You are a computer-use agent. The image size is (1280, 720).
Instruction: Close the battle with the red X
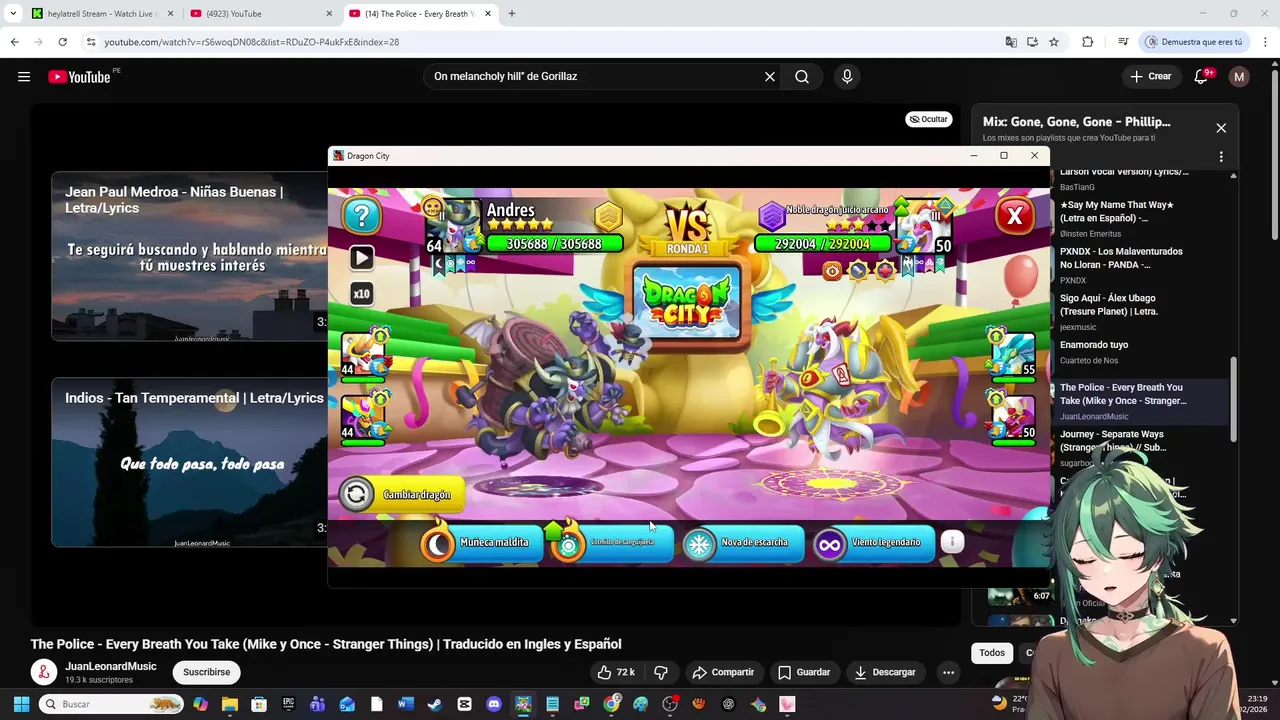coord(1014,215)
